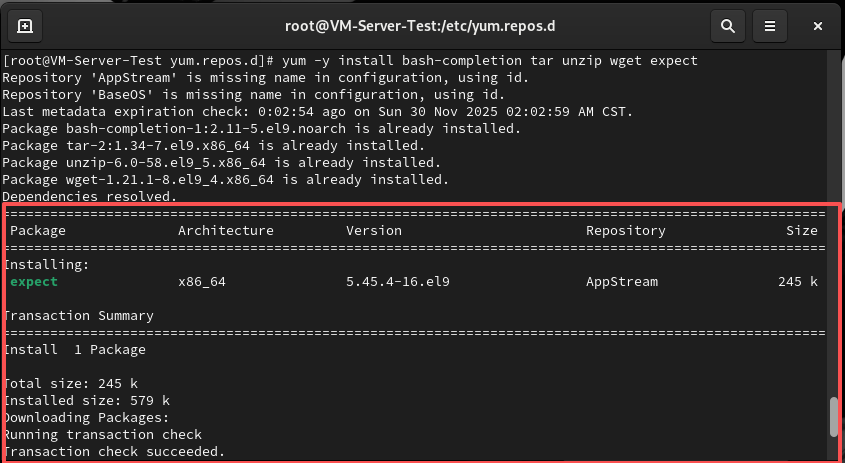Screen dimensions: 845x463
Task: Close the terminal window
Action: (818, 26)
